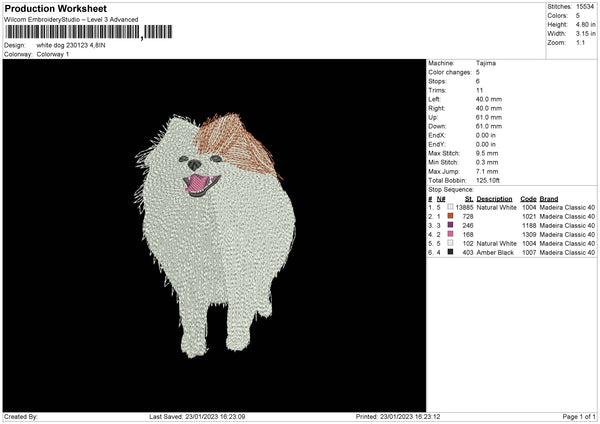
Task: Click the stitch count 13885
Action: pos(464,208)
